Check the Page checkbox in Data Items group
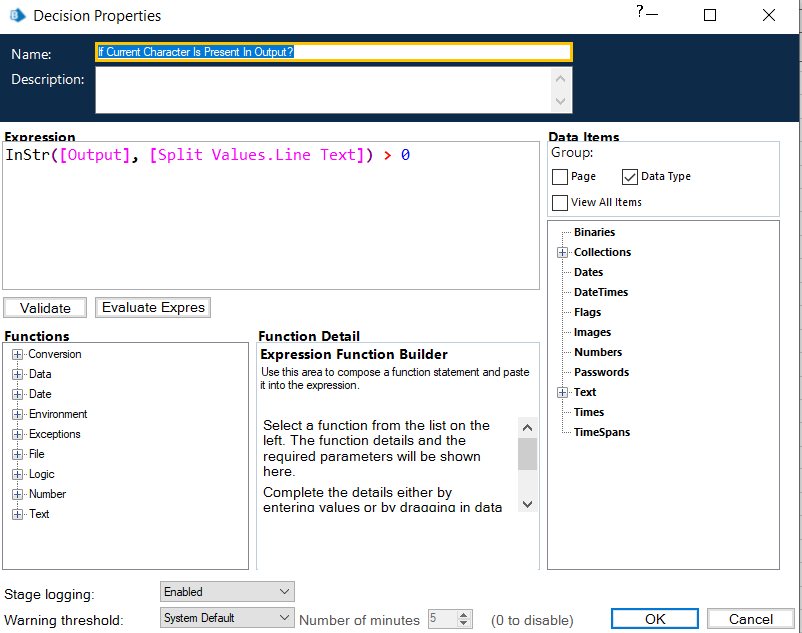The width and height of the screenshot is (802, 633). (561, 176)
